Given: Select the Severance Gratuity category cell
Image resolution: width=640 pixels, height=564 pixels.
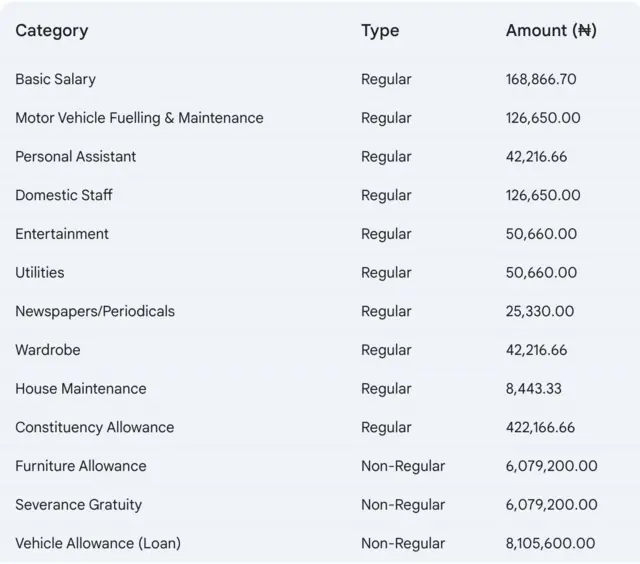Looking at the screenshot, I should tap(79, 505).
